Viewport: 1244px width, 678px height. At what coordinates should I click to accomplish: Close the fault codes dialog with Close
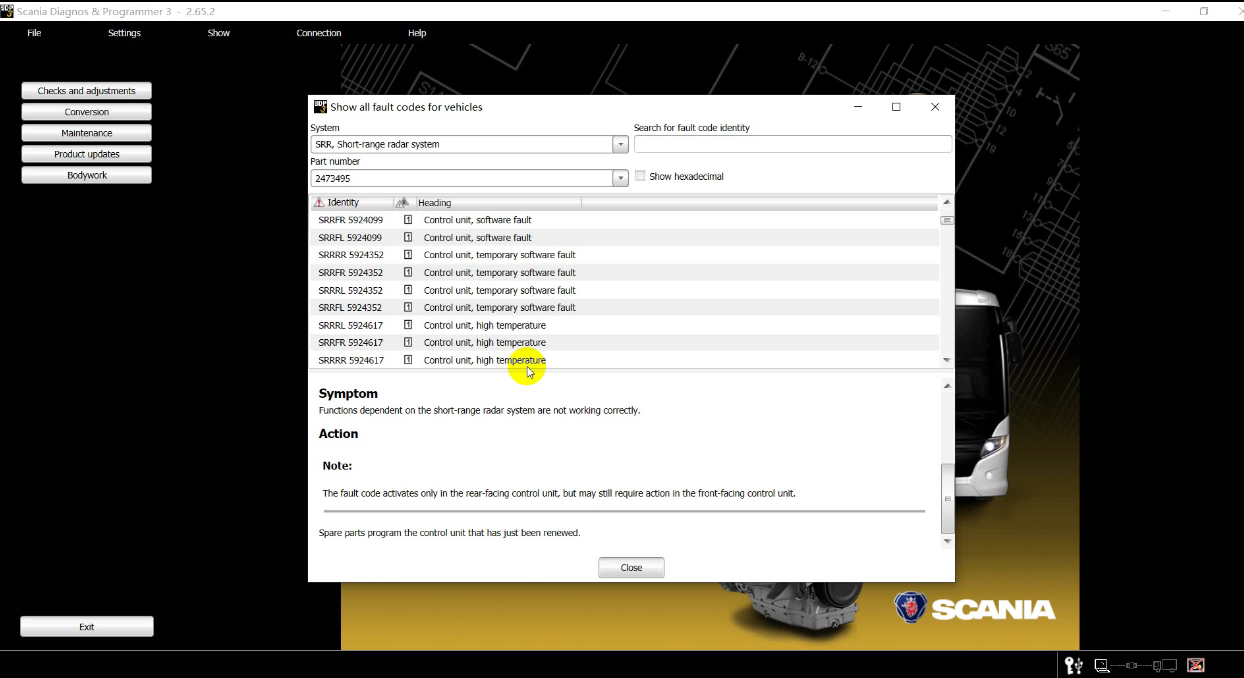coord(631,567)
